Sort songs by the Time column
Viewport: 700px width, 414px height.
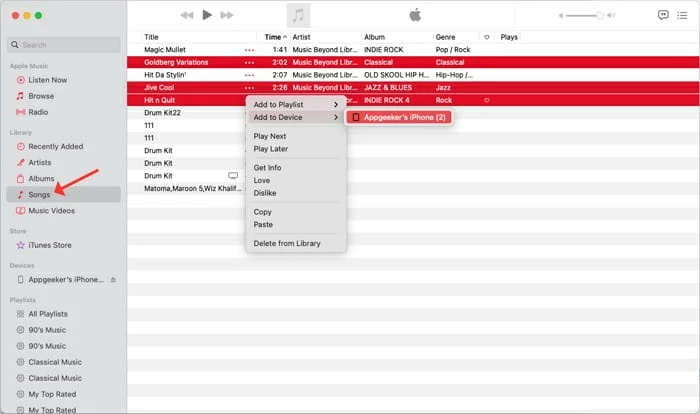272,37
